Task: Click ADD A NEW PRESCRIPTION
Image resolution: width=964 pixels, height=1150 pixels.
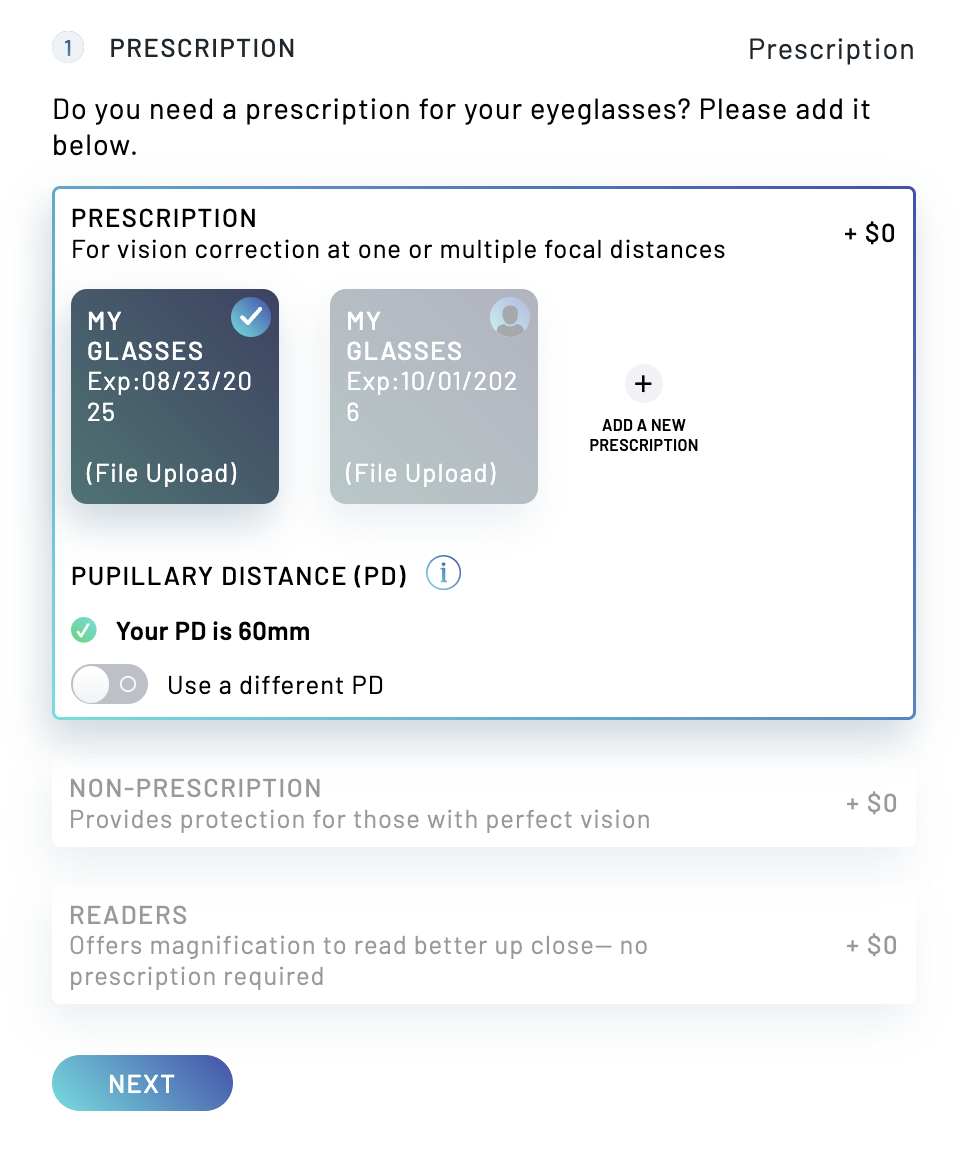Action: [643, 410]
